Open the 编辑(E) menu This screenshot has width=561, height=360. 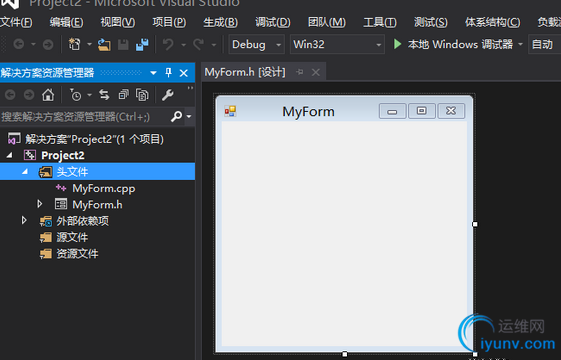(x=67, y=22)
